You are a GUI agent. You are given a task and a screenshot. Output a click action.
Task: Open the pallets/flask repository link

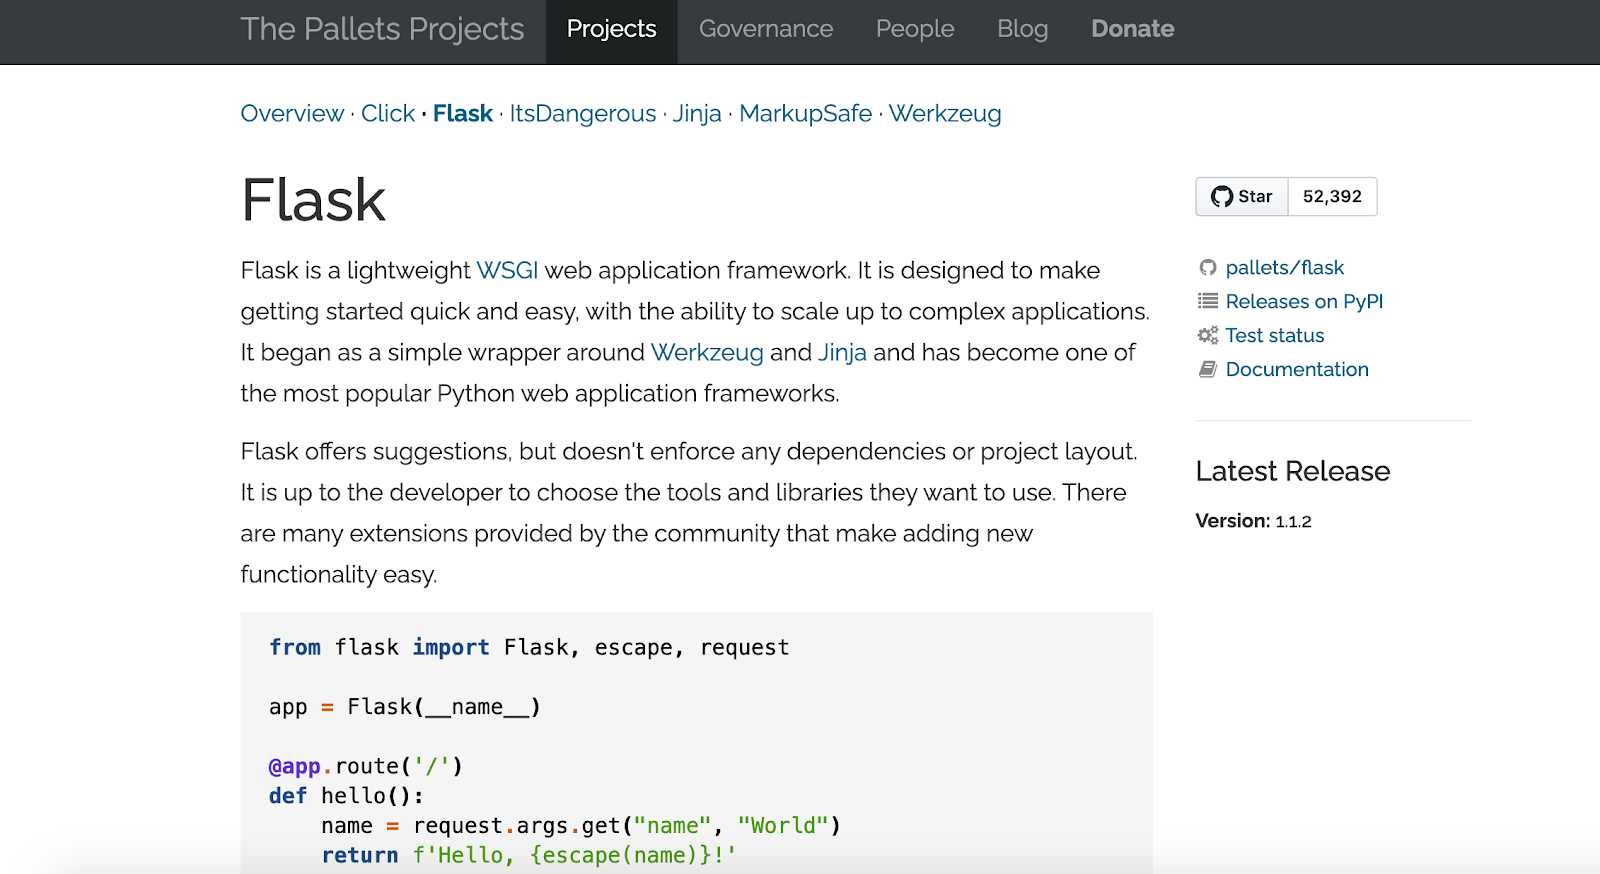click(x=1285, y=268)
